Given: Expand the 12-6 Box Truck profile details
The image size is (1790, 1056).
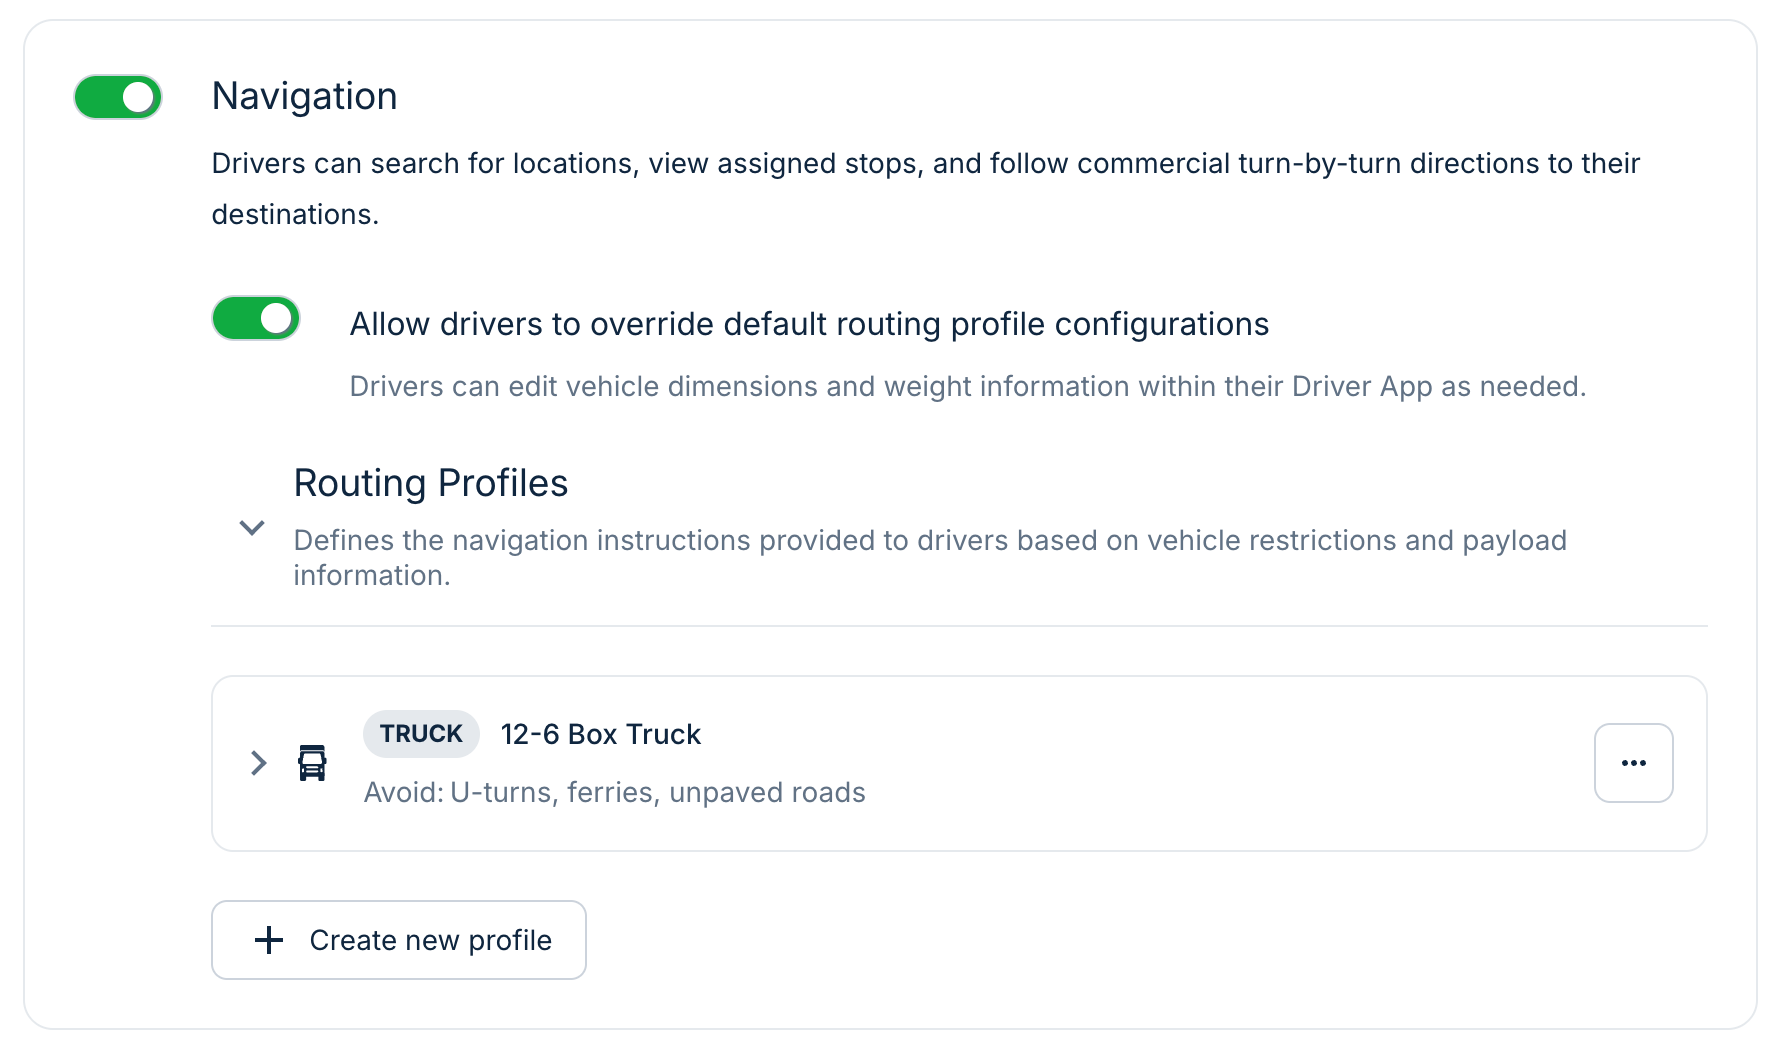Looking at the screenshot, I should (258, 763).
